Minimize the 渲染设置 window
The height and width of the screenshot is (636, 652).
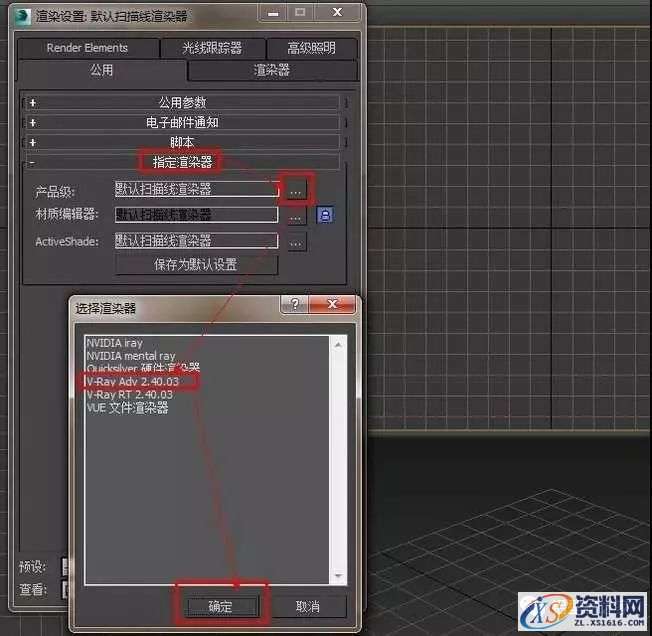(x=273, y=13)
